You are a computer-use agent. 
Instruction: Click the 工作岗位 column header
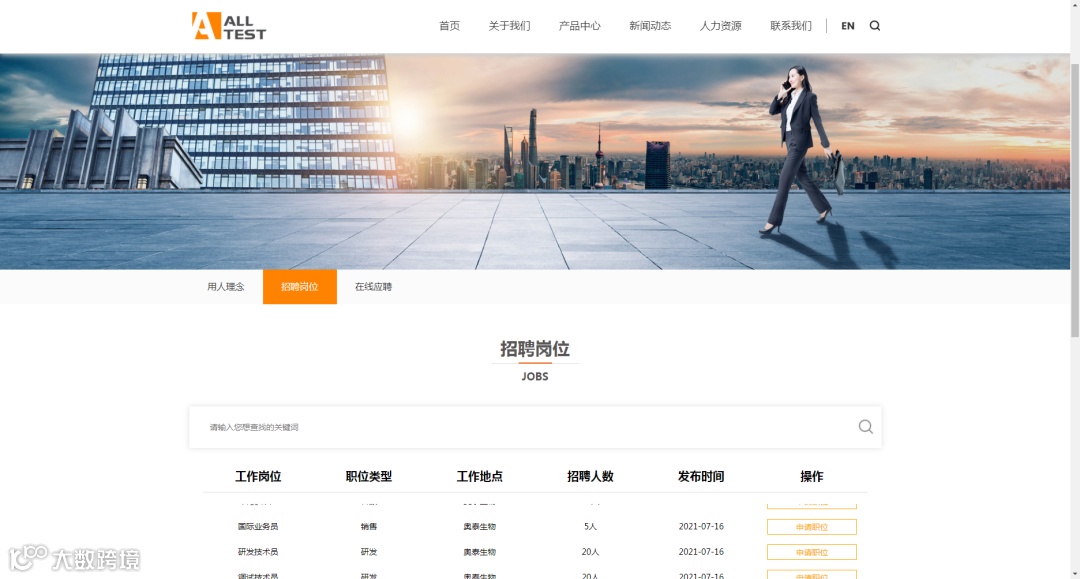click(258, 476)
